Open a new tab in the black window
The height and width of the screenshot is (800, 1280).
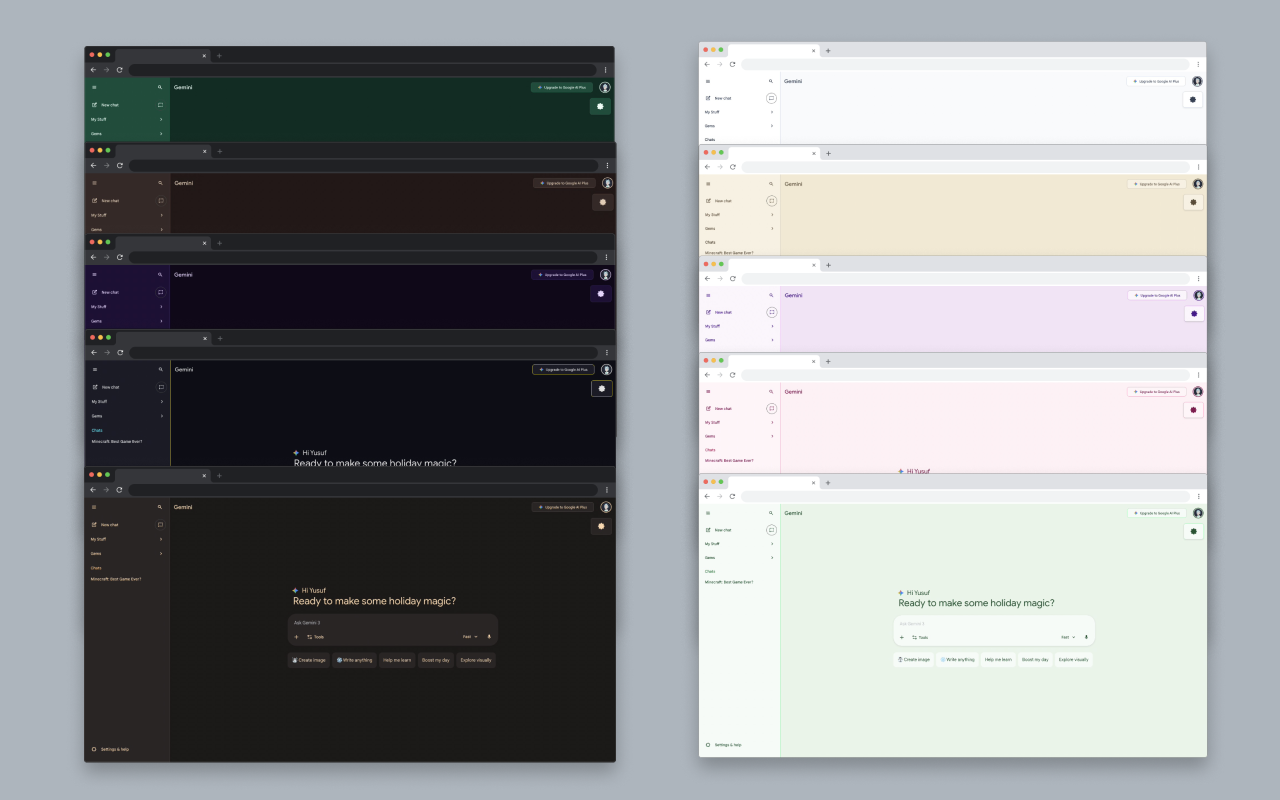[x=220, y=475]
